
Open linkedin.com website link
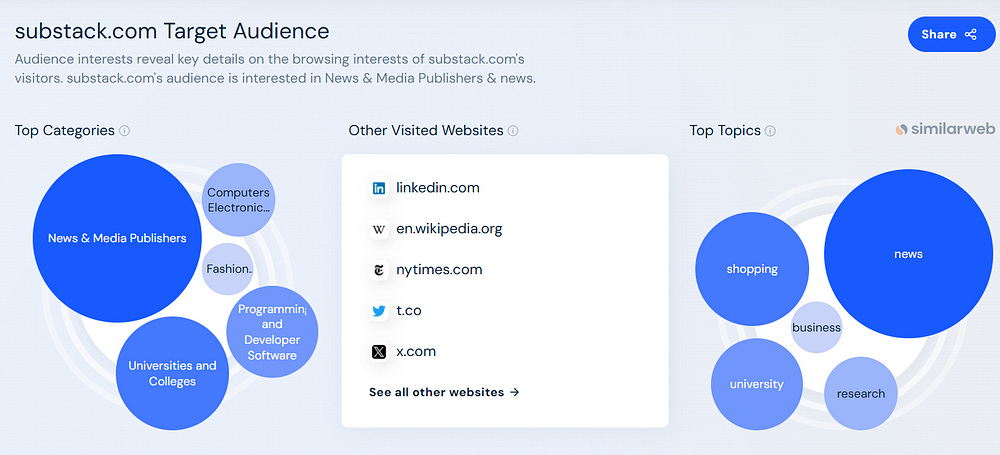pyautogui.click(x=438, y=188)
